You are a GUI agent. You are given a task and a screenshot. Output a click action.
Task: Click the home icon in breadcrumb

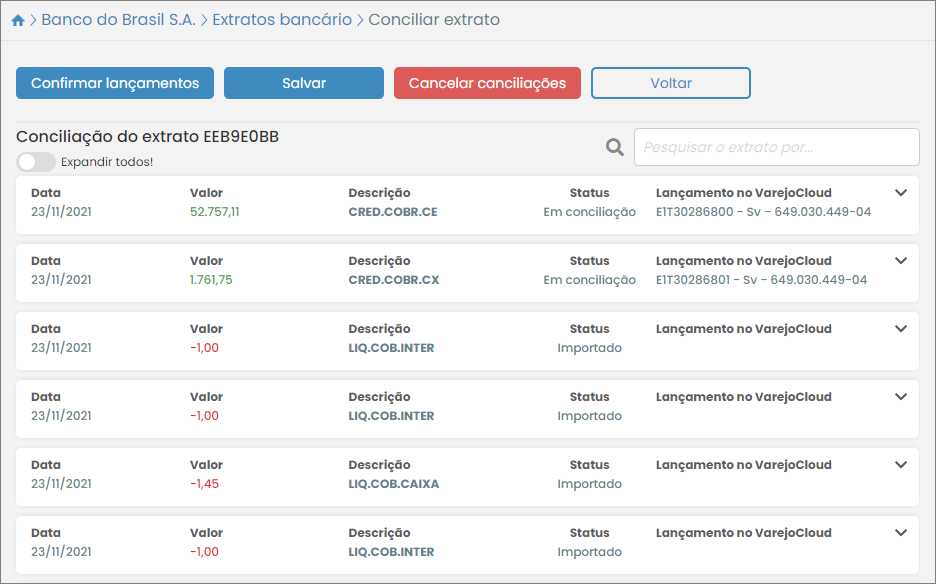click(17, 20)
